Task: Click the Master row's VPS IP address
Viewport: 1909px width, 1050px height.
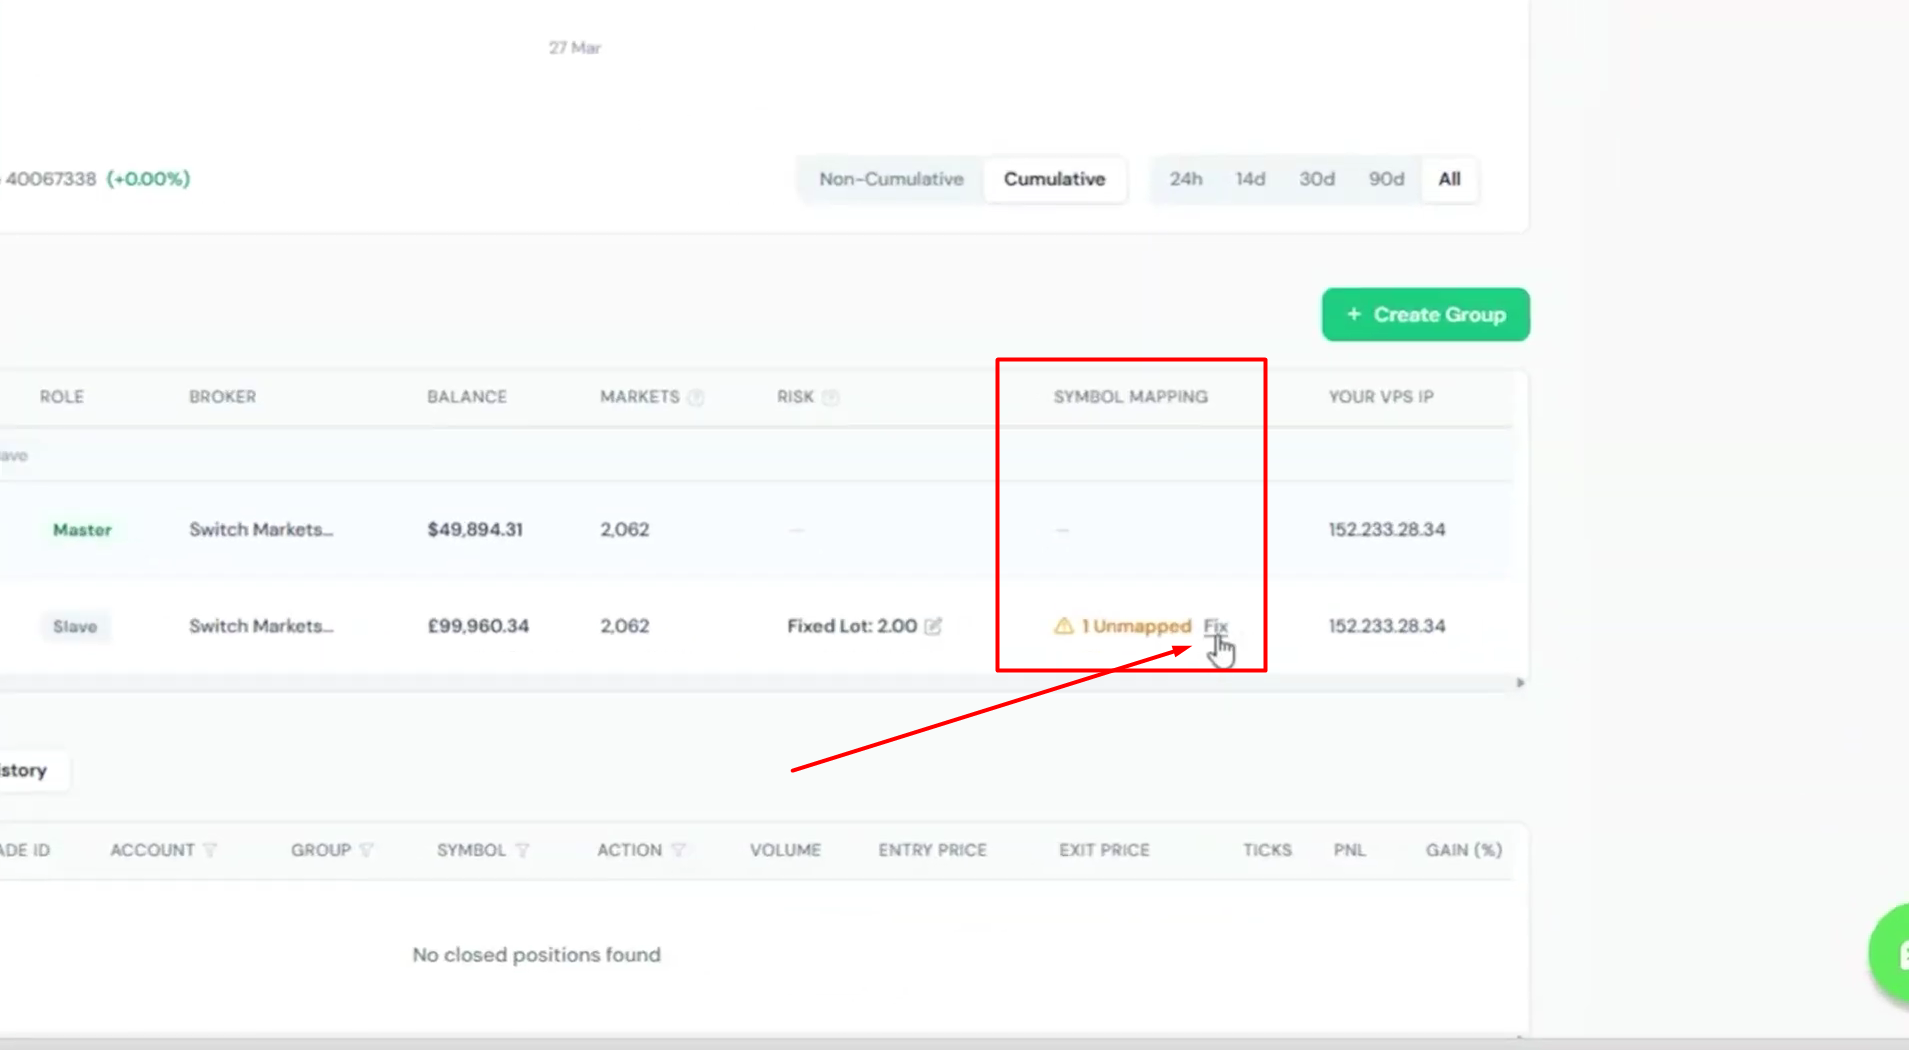Action: (1386, 530)
